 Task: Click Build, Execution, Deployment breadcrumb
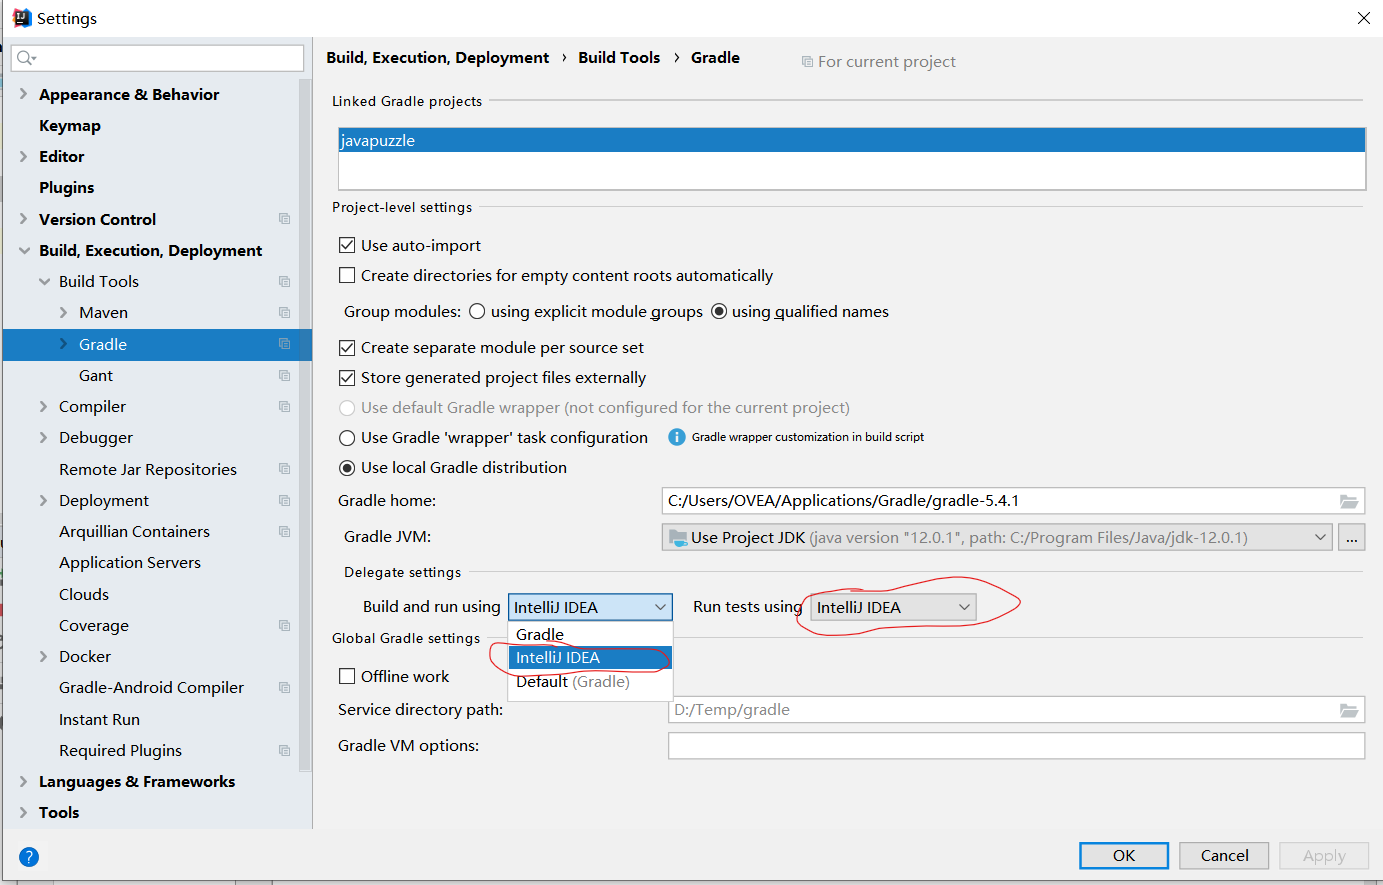point(437,57)
